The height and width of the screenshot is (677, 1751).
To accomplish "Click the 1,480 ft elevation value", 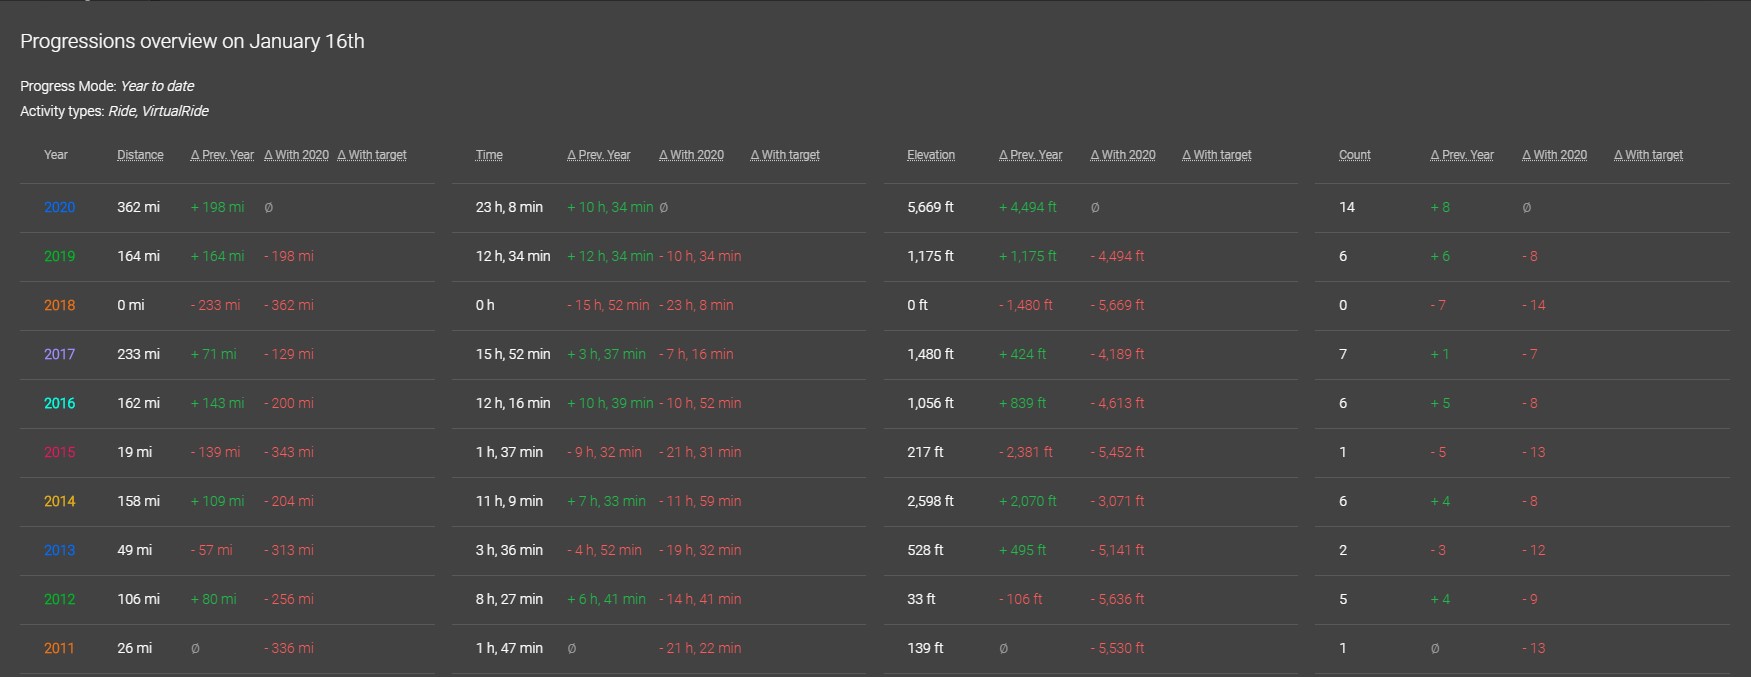I will 930,354.
